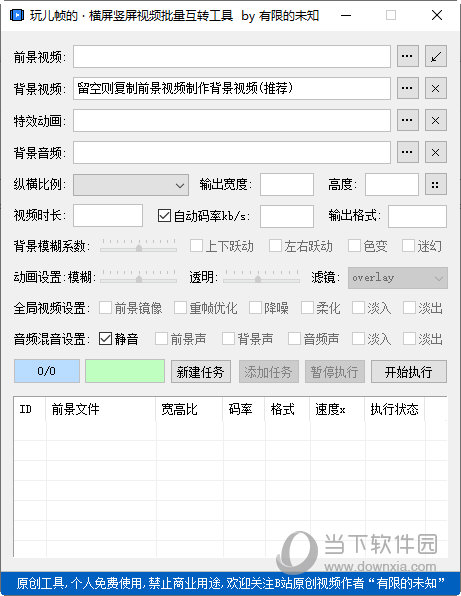Click the app icon in title bar
This screenshot has width=461, height=596.
17,16
